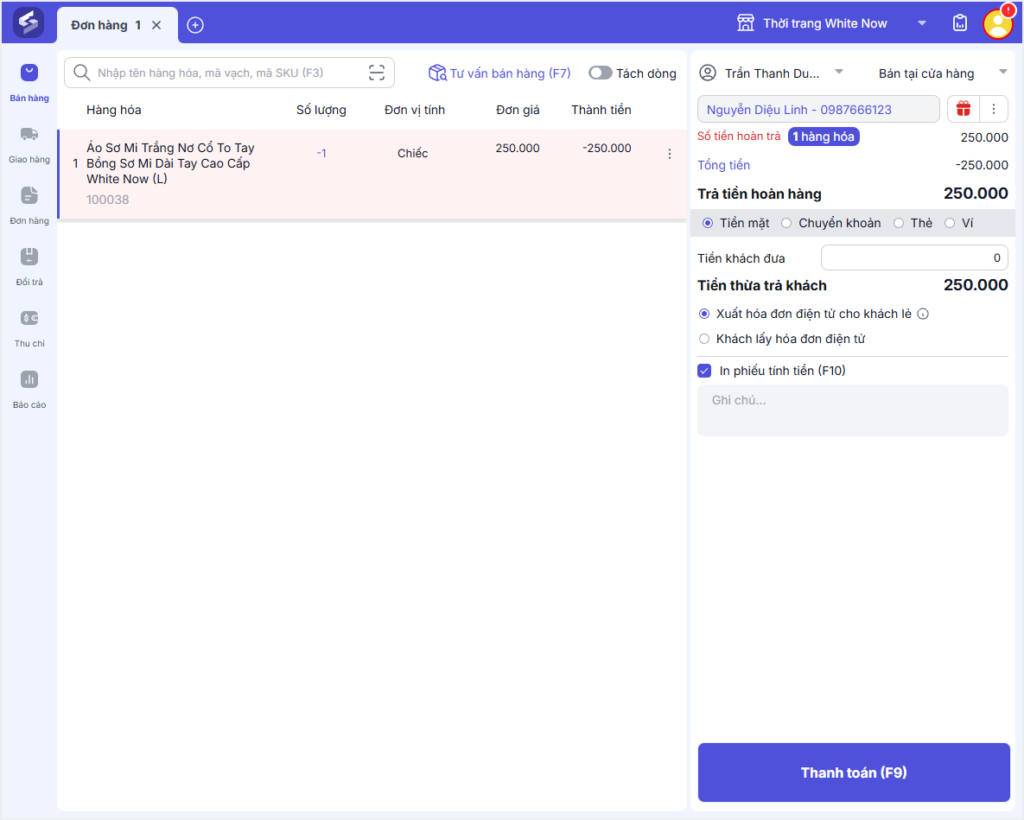Add a new order tab with plus icon
Image resolution: width=1024 pixels, height=820 pixels.
[x=195, y=25]
